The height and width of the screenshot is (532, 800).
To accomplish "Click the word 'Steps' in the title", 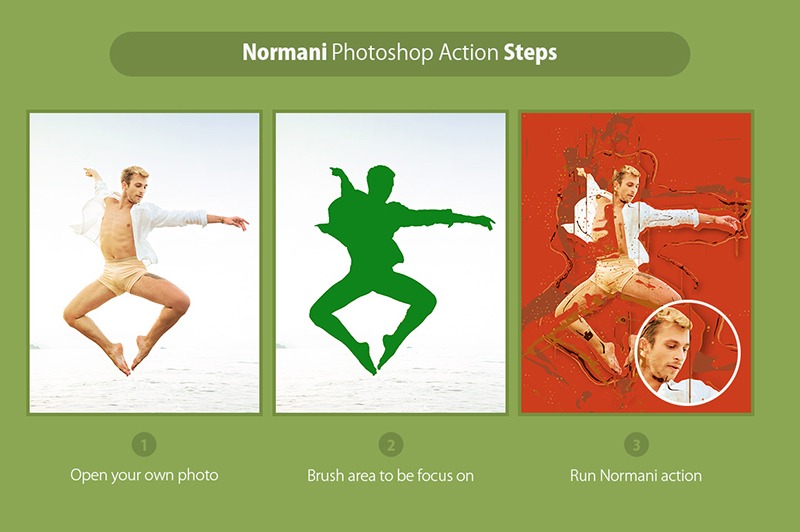I will pyautogui.click(x=530, y=54).
